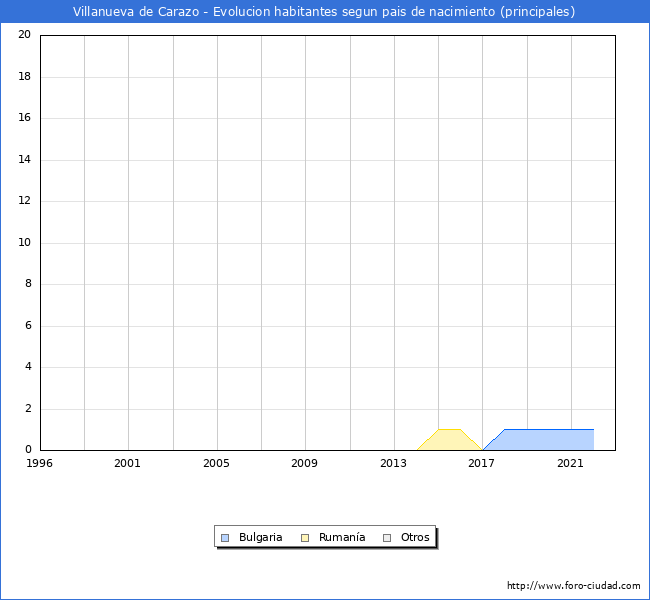The width and height of the screenshot is (650, 600).
Task: Click the blue Bulgaria area in the chart
Action: 543,440
